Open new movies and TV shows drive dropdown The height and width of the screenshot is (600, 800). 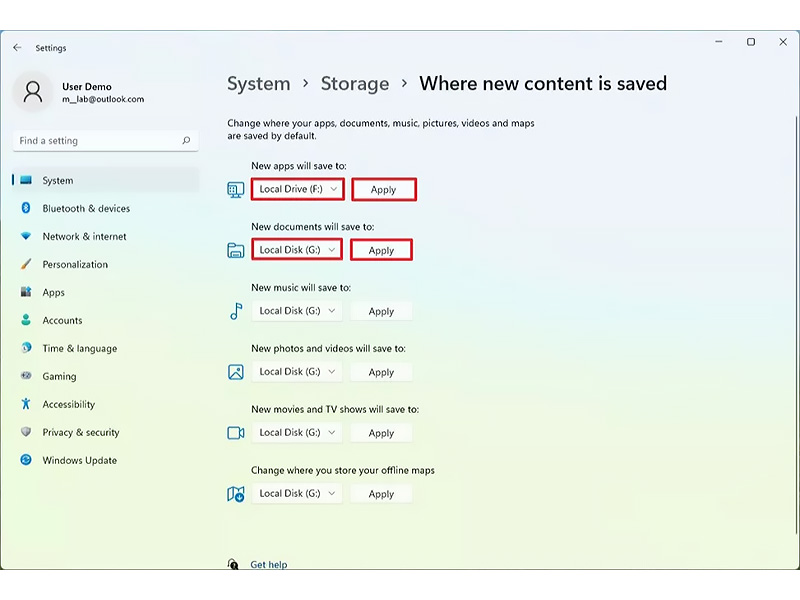296,433
